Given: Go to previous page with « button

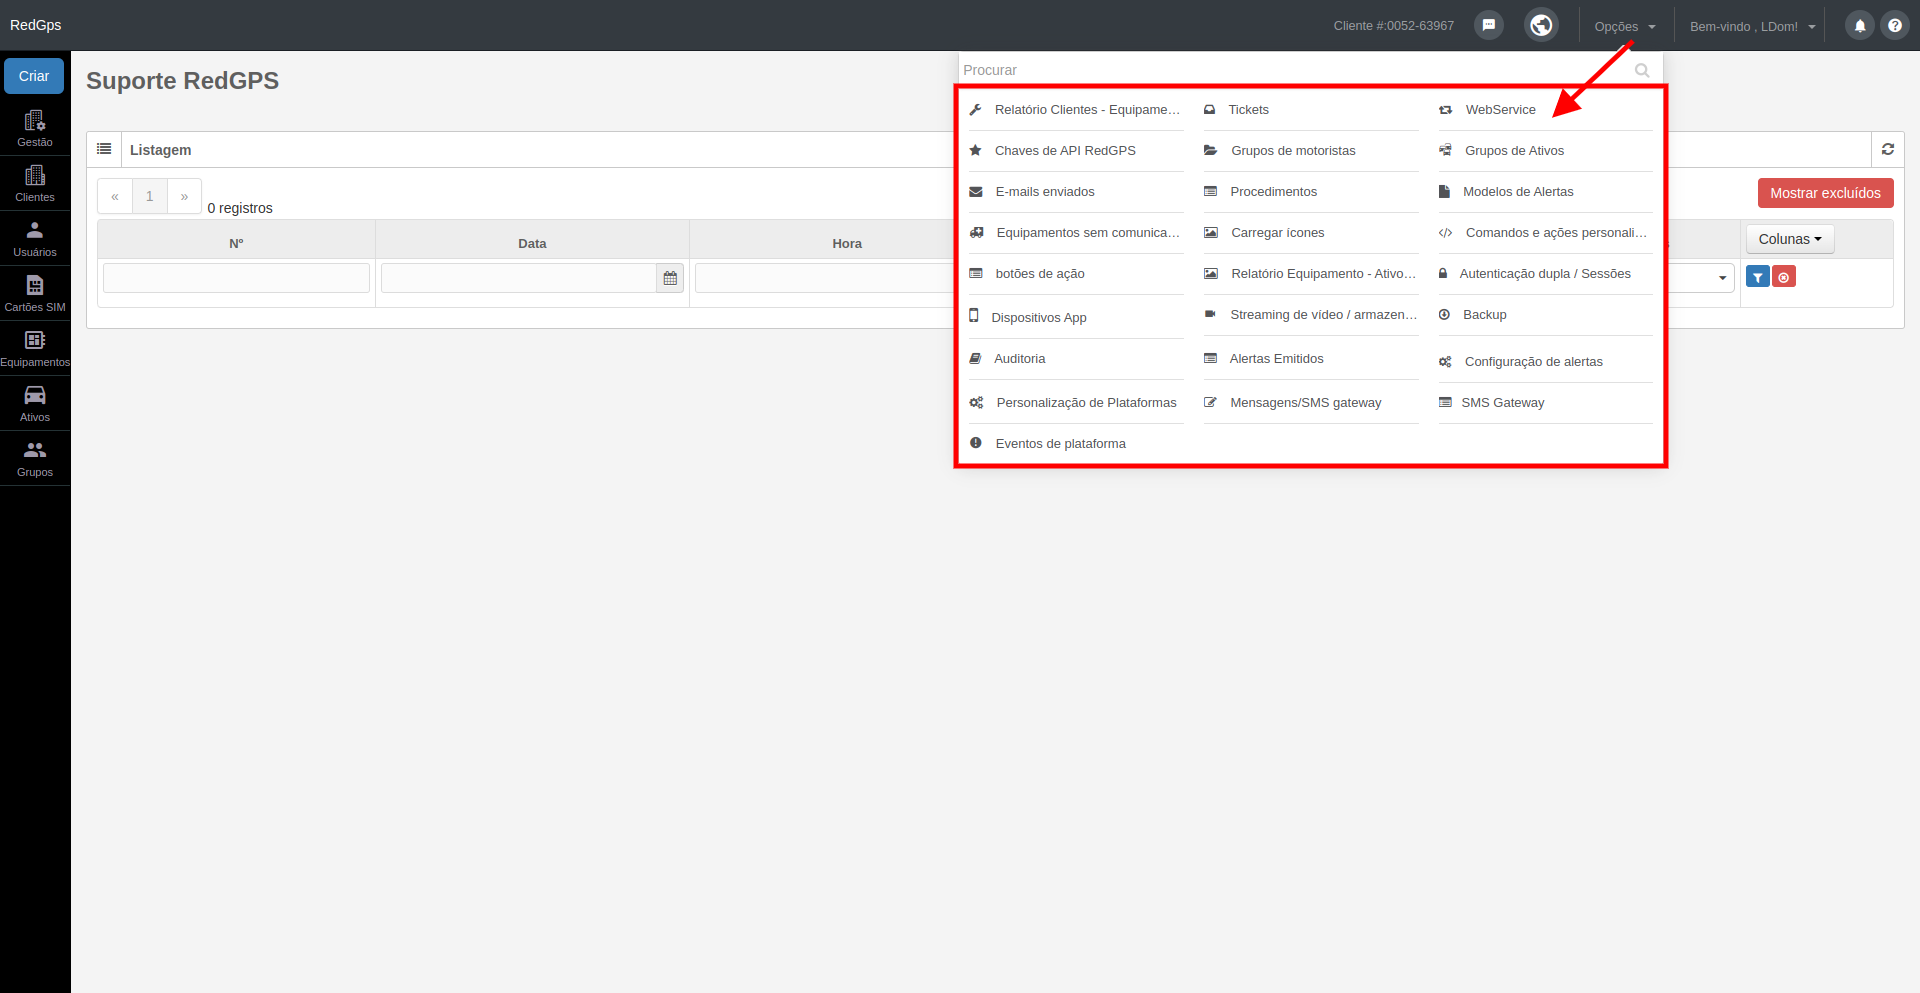Looking at the screenshot, I should coord(115,196).
